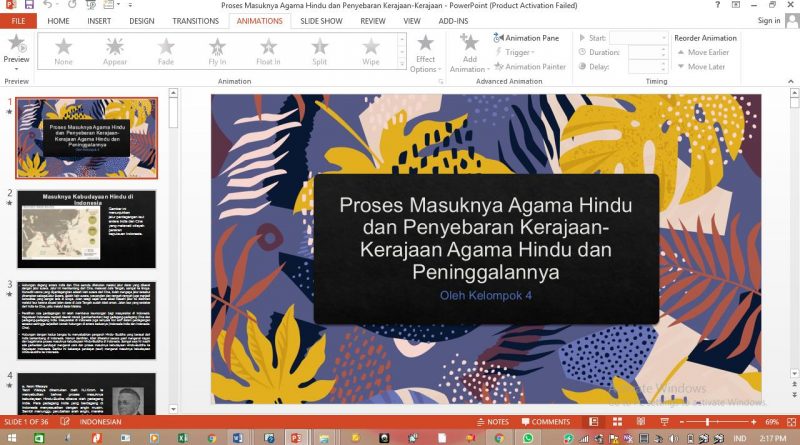Click spell check icon in status bar
This screenshot has height=445, width=800.
65,422
